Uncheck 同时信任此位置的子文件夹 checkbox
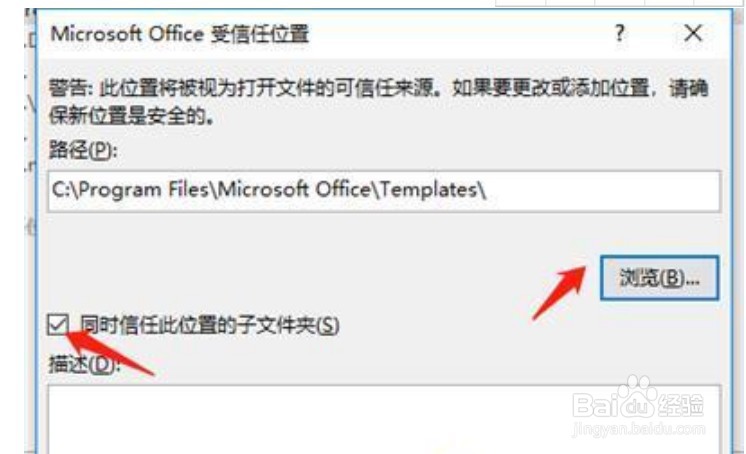The width and height of the screenshot is (746, 454). pos(58,325)
